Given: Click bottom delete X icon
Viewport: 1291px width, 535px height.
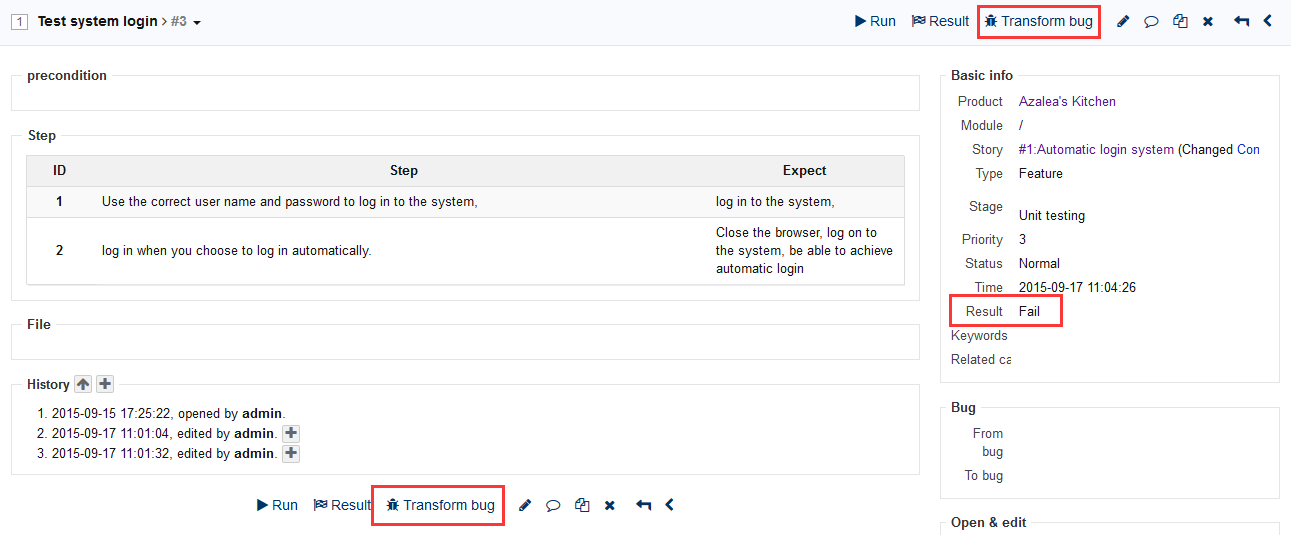Looking at the screenshot, I should (610, 505).
